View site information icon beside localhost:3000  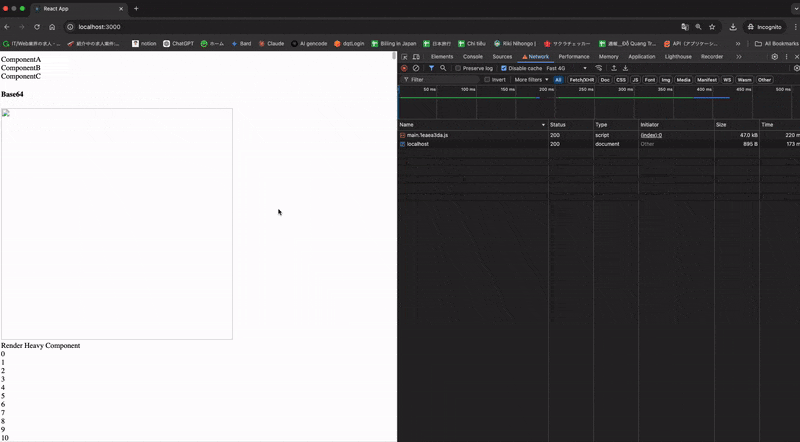[x=70, y=27]
